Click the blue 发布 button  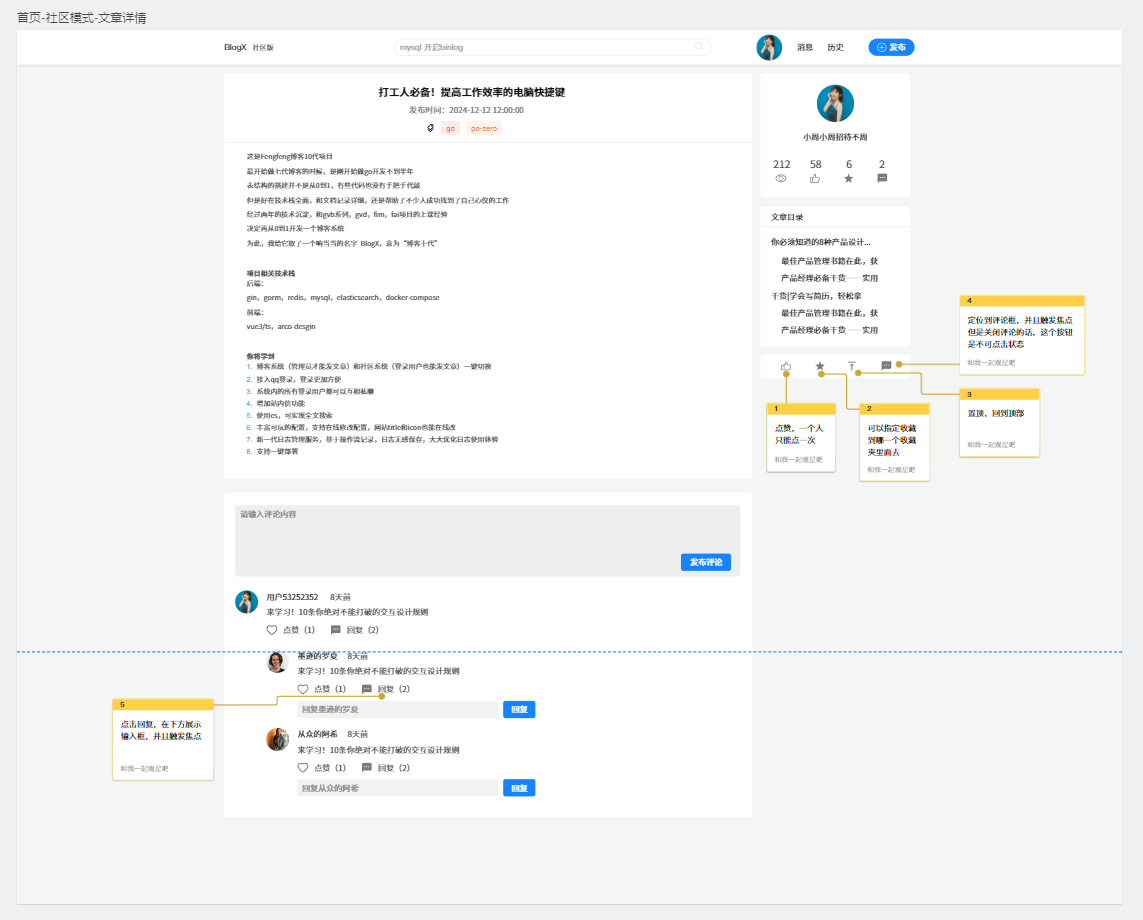click(x=891, y=47)
